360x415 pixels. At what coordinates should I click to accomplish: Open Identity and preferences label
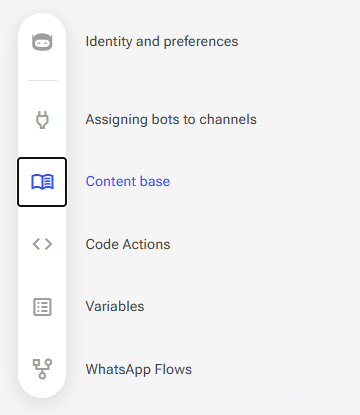pos(162,42)
